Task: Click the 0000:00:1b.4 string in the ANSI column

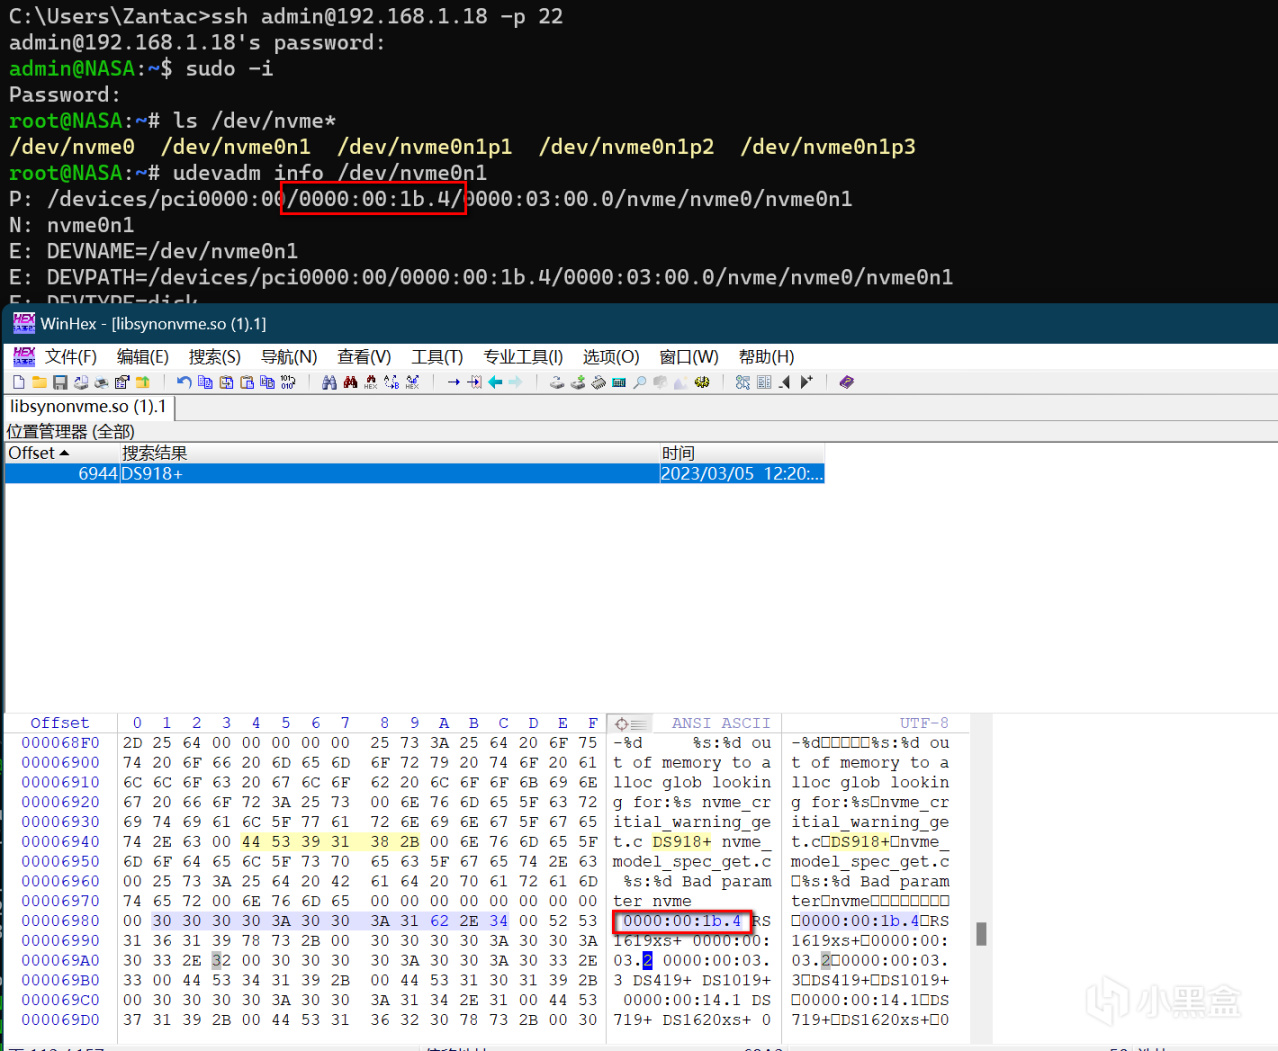Action: [x=682, y=921]
